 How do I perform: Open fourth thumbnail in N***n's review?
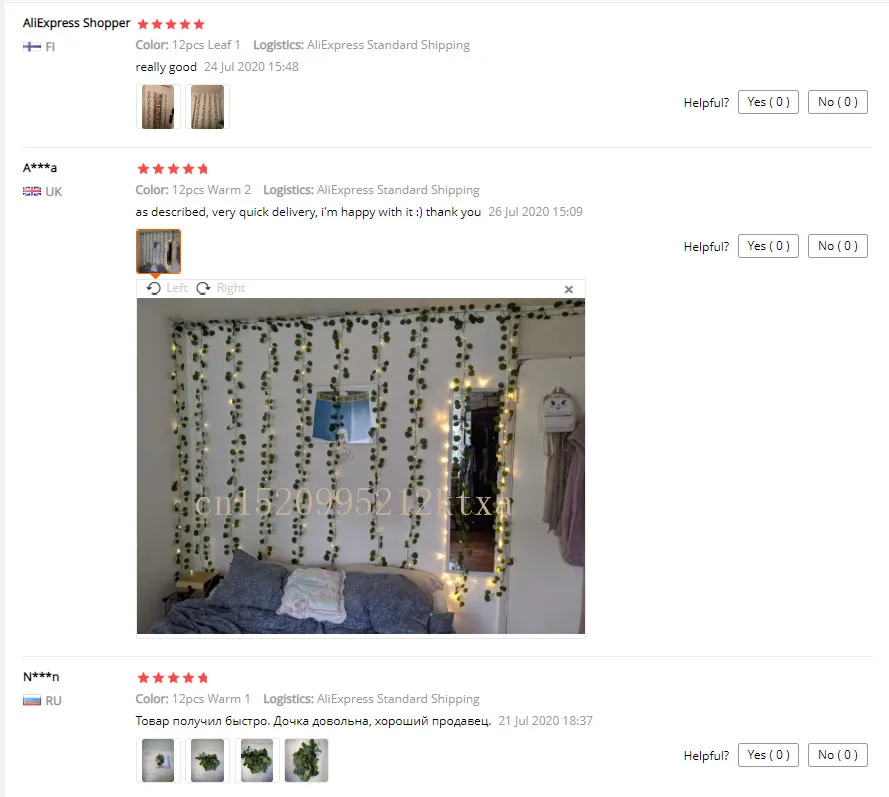pyautogui.click(x=306, y=760)
